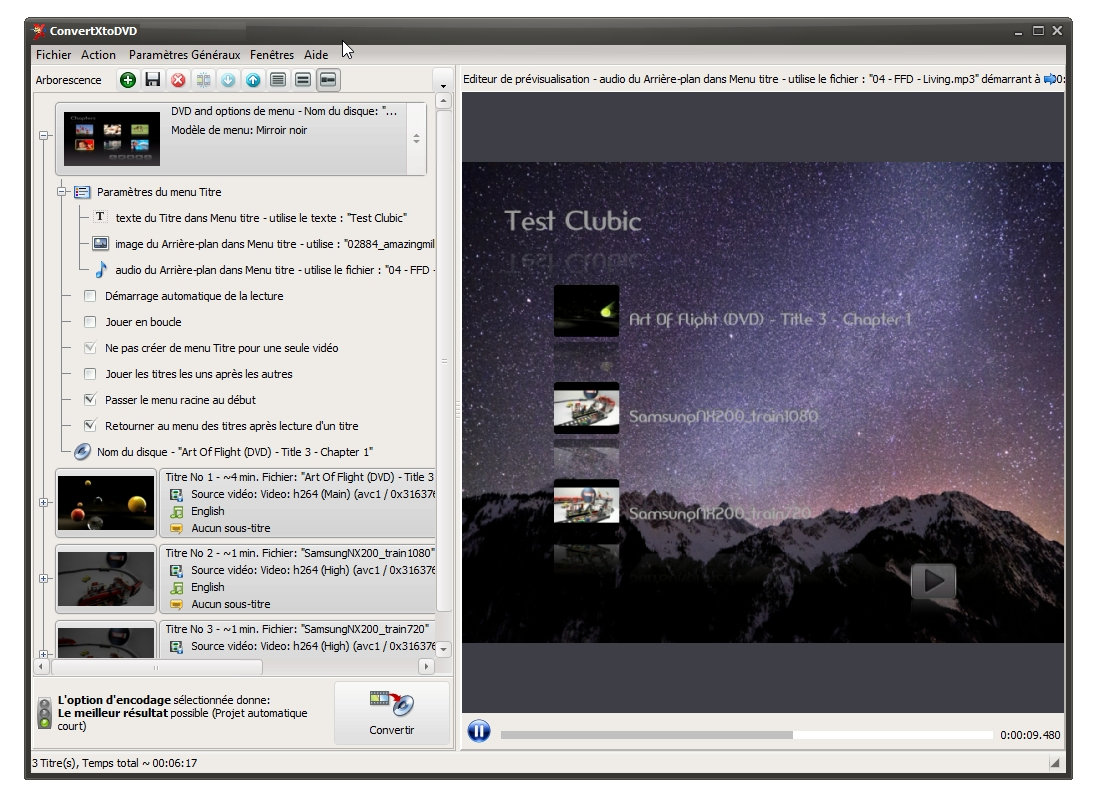Remove the selected title with the red X icon

tap(176, 80)
